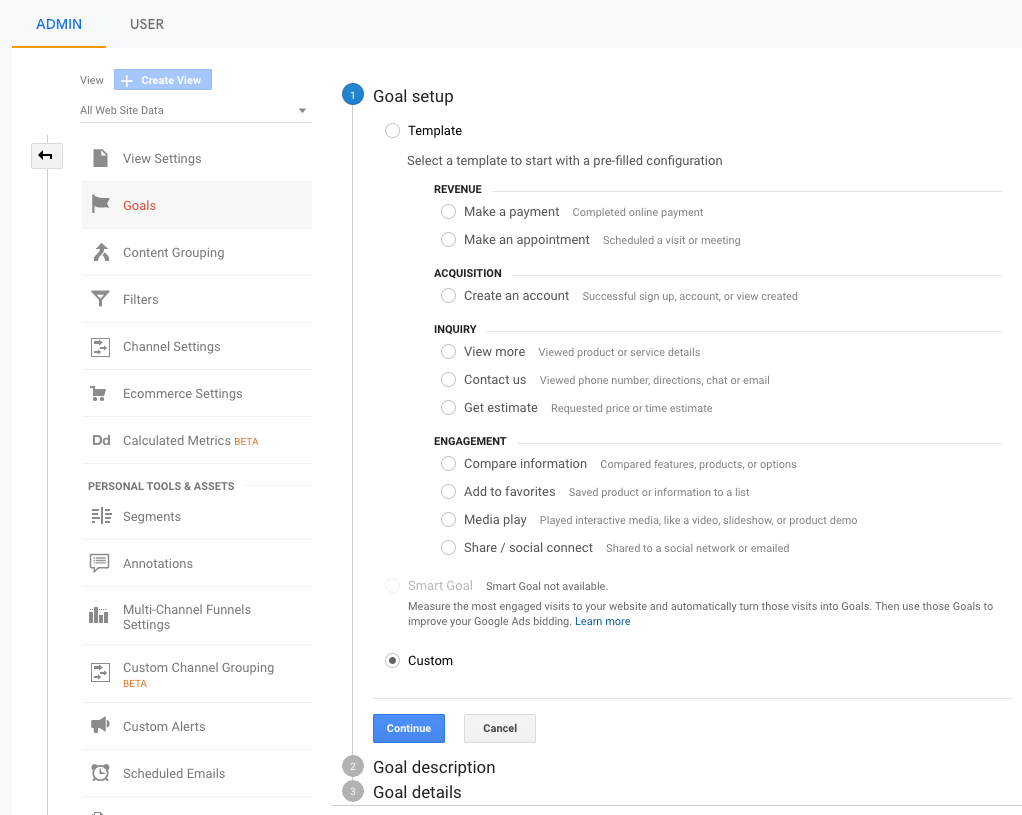
Task: Choose the Get estimate radio button
Action: [448, 408]
